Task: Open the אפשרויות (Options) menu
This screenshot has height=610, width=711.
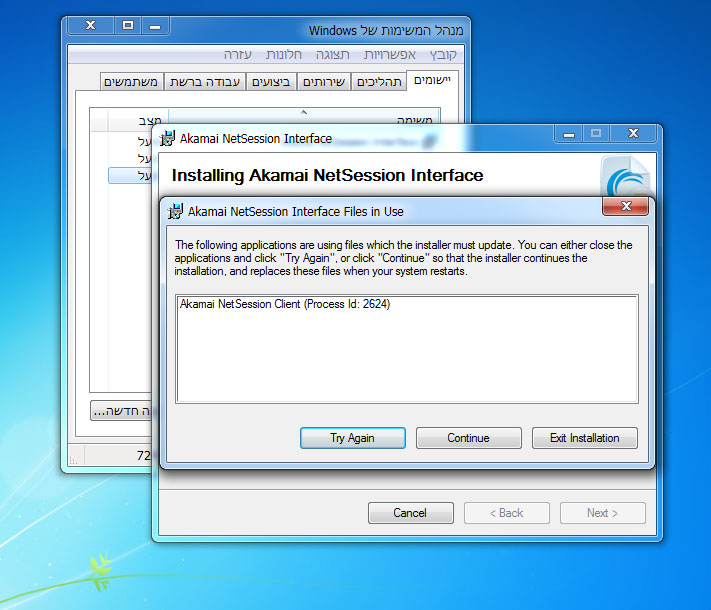Action: [390, 55]
